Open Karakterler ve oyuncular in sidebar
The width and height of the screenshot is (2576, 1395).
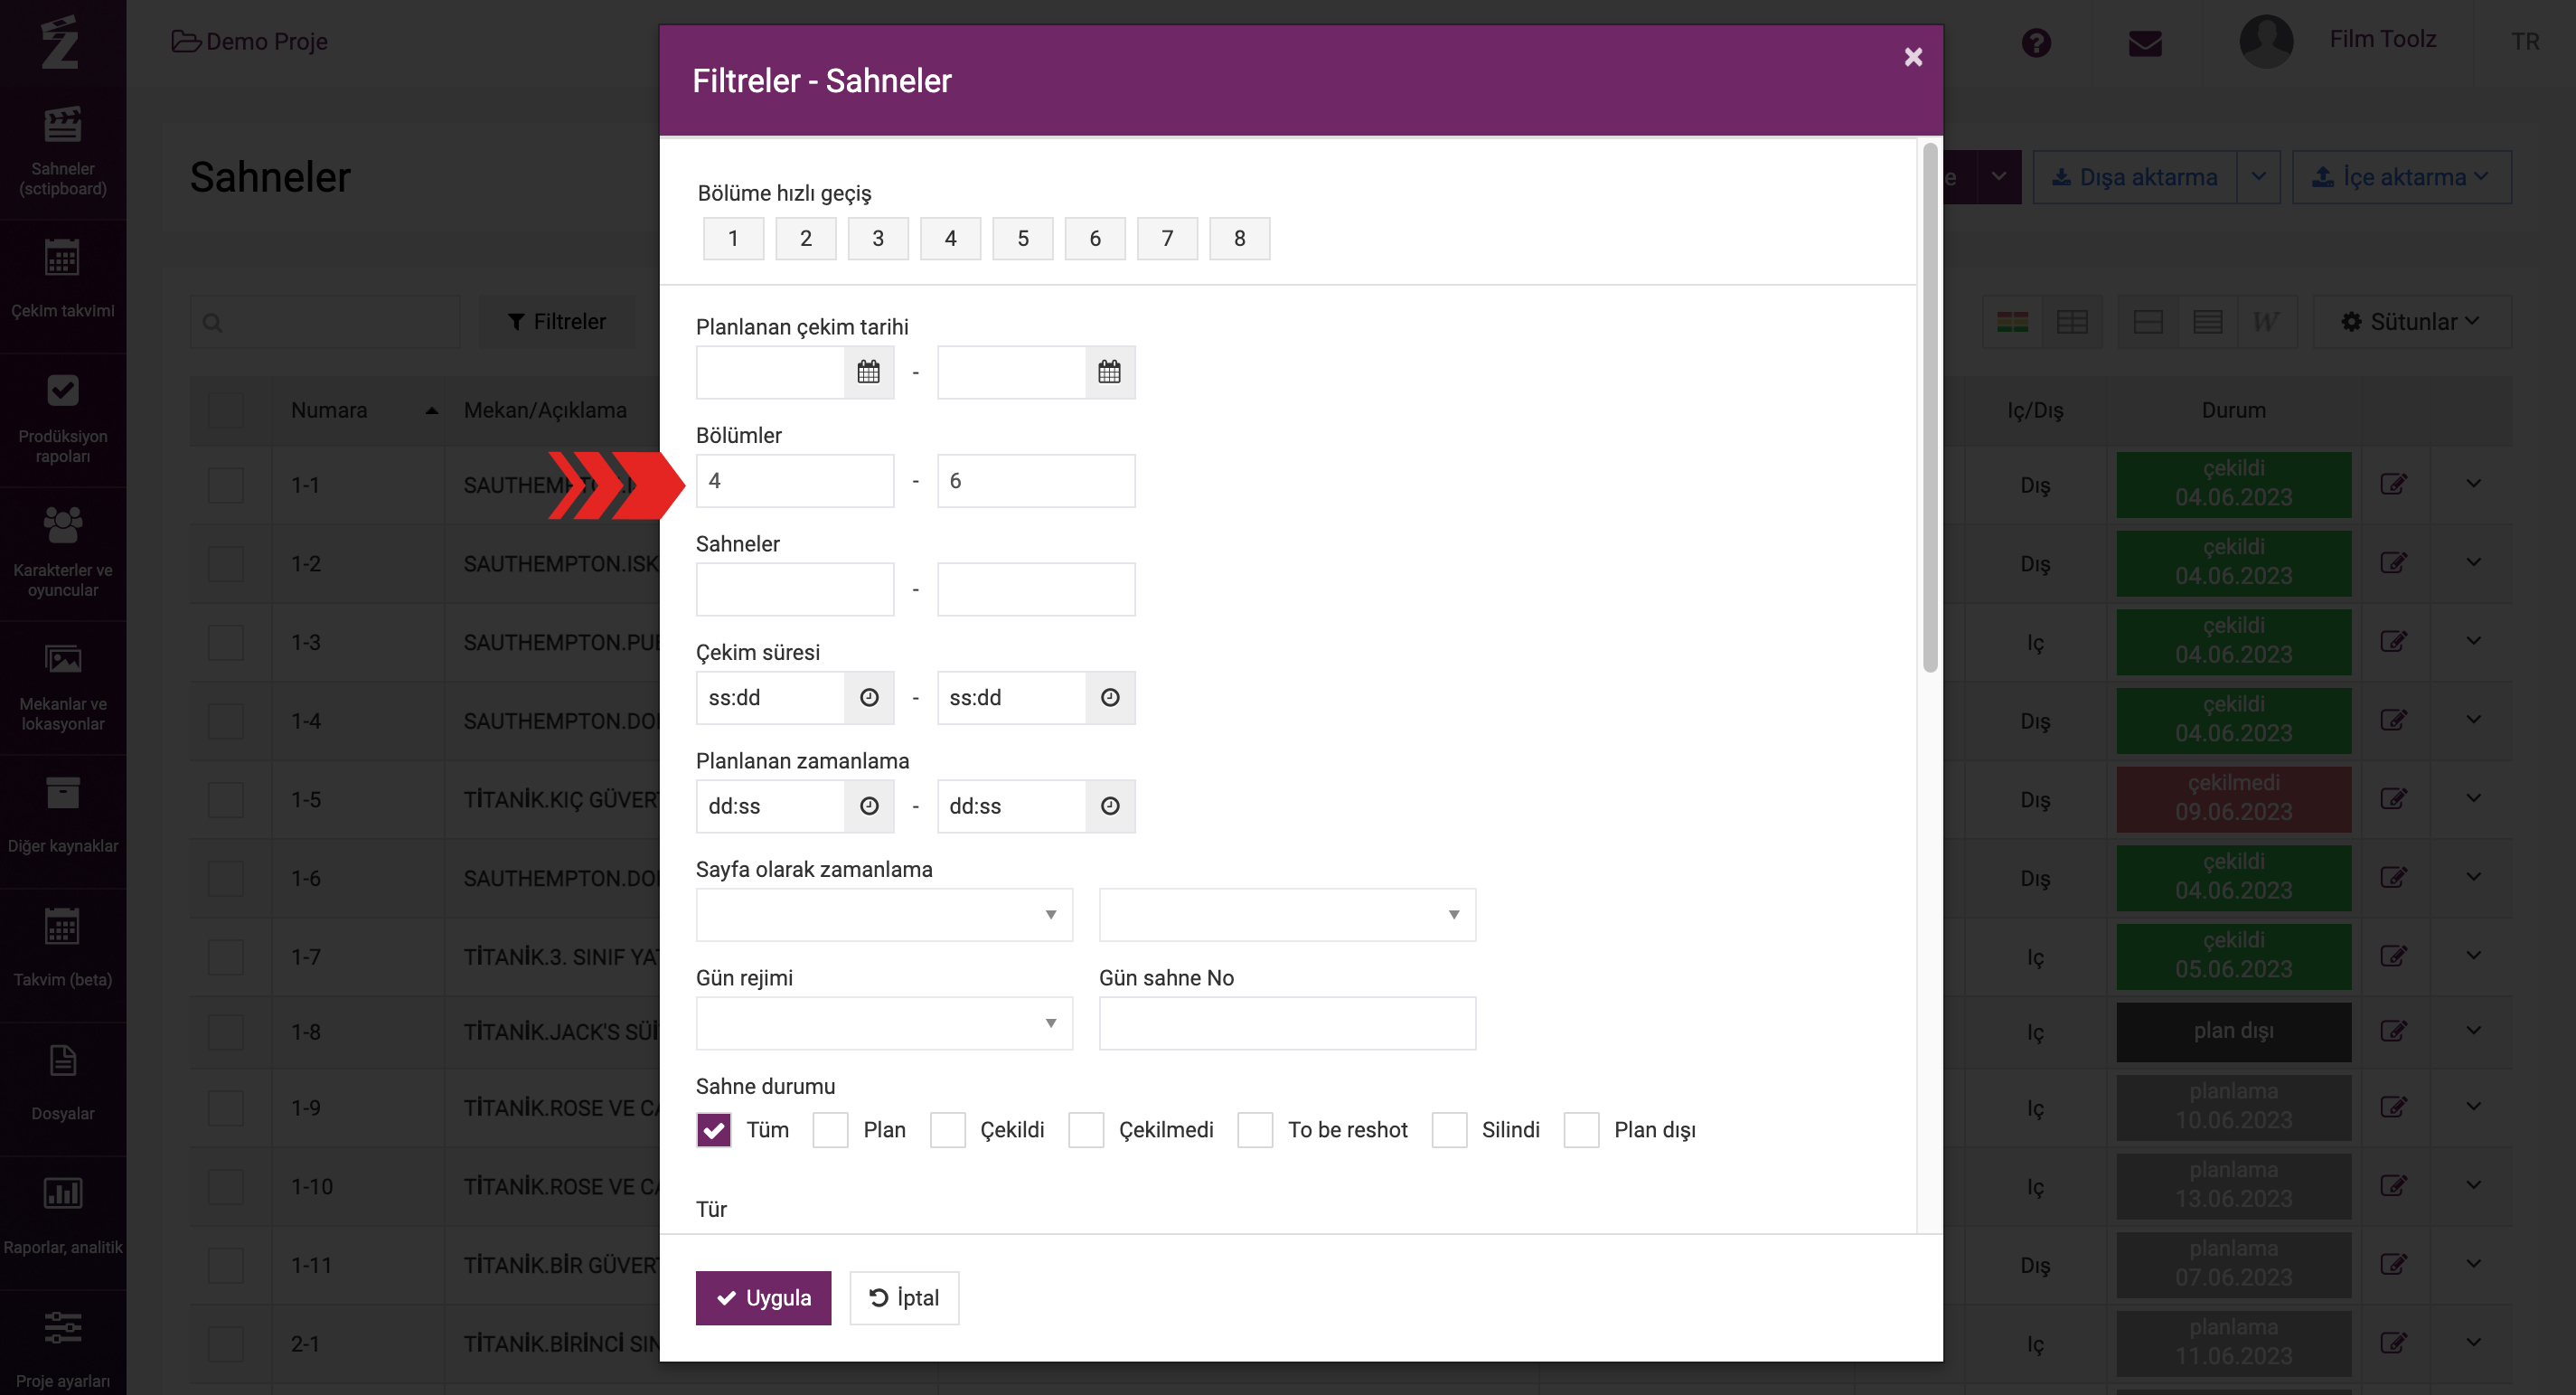pos(63,552)
